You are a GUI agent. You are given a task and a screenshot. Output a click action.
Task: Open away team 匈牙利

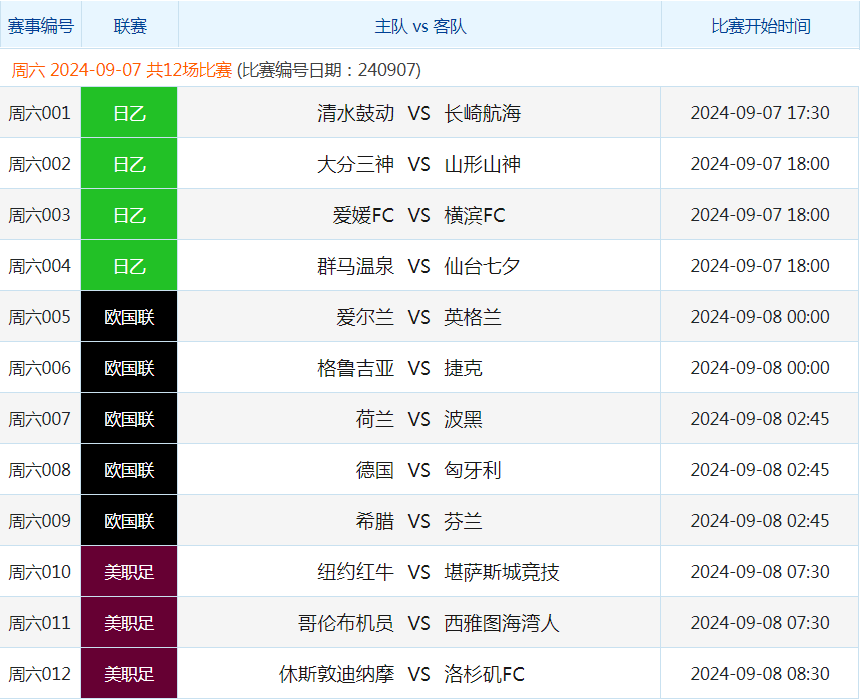tap(473, 470)
